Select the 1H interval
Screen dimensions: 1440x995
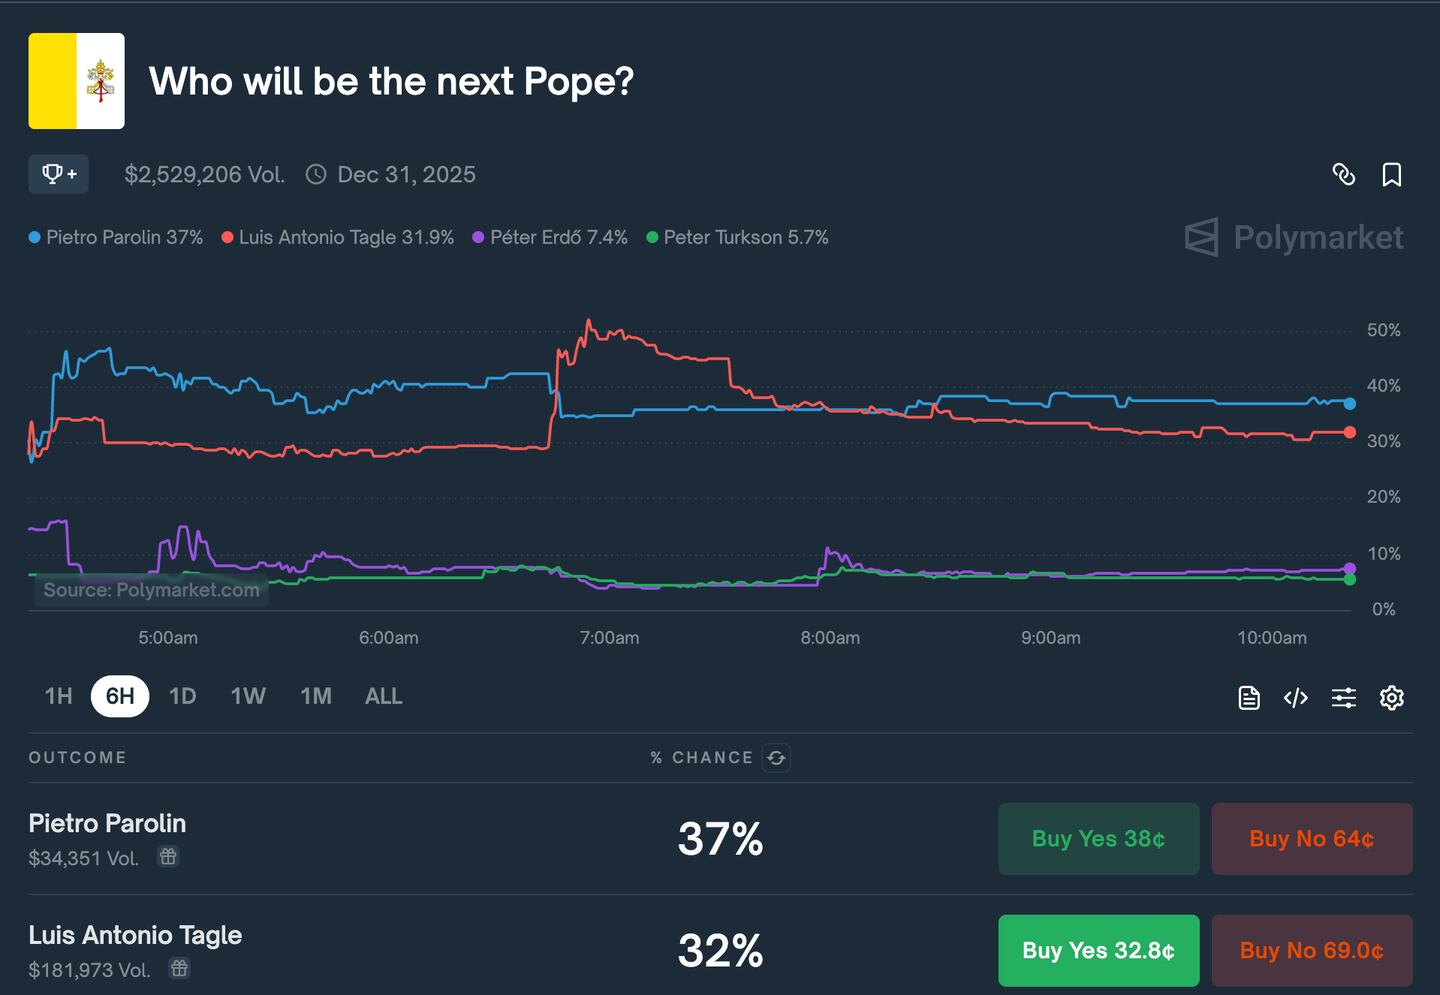[58, 696]
